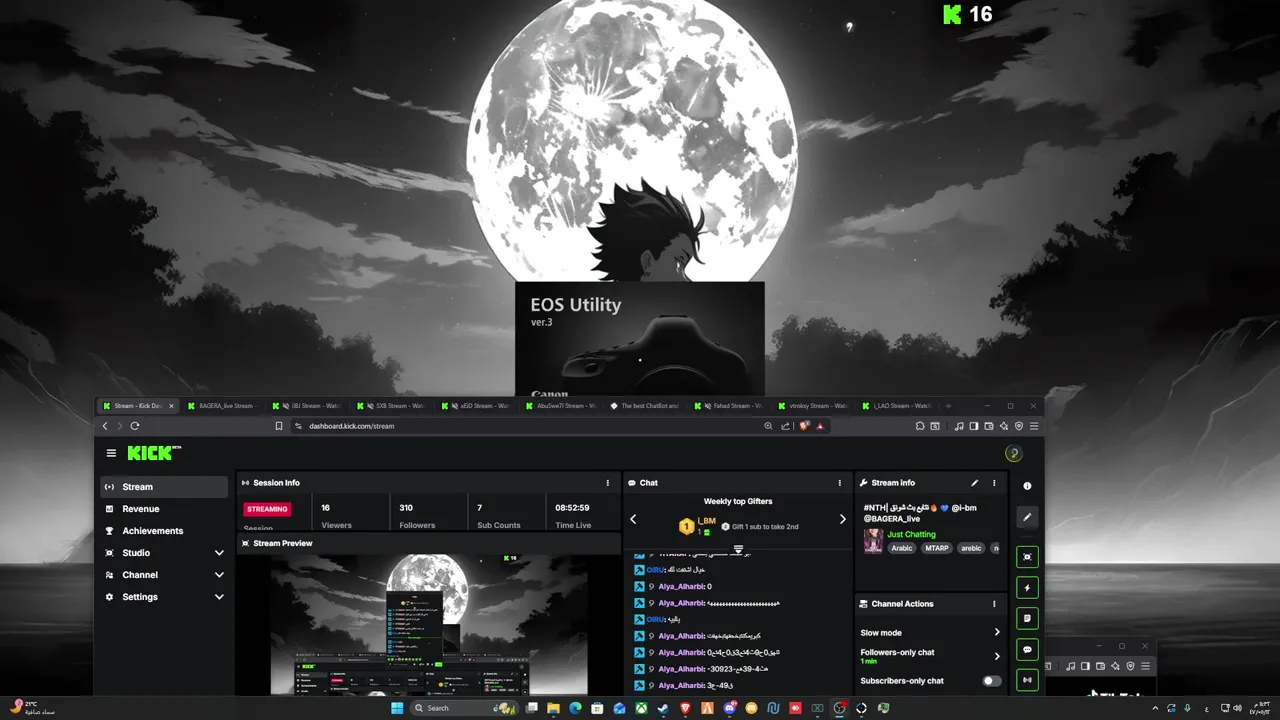Open the browser zoom magnifier icon

click(x=768, y=426)
